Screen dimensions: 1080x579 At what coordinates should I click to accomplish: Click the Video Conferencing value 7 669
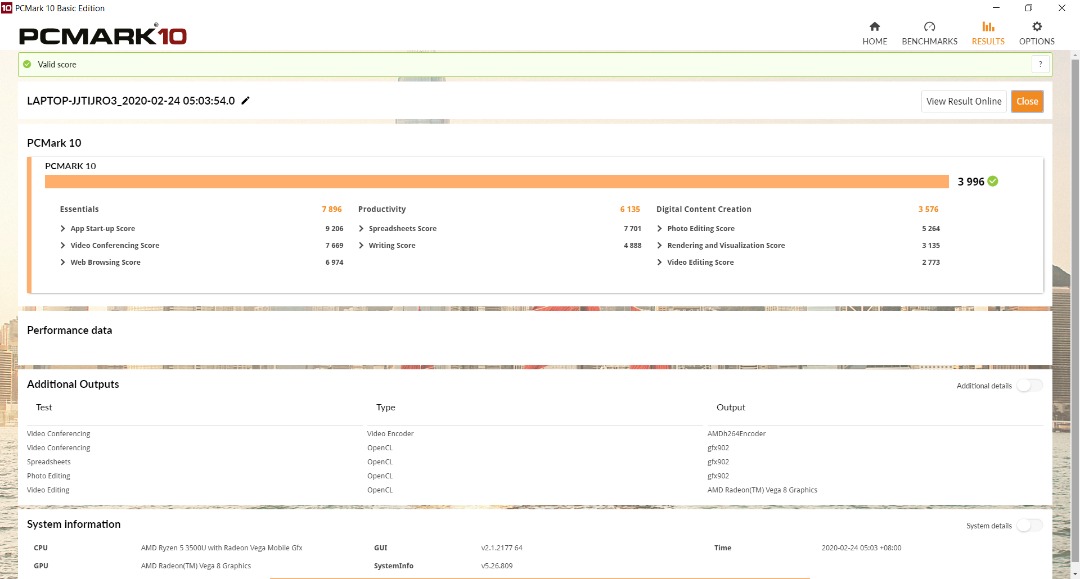[334, 246]
